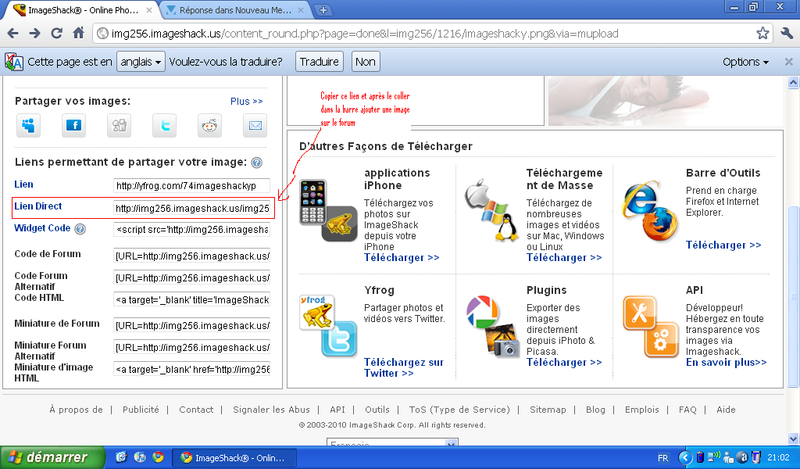Click the orange API tools icon
The image size is (800, 469).
tap(651, 326)
